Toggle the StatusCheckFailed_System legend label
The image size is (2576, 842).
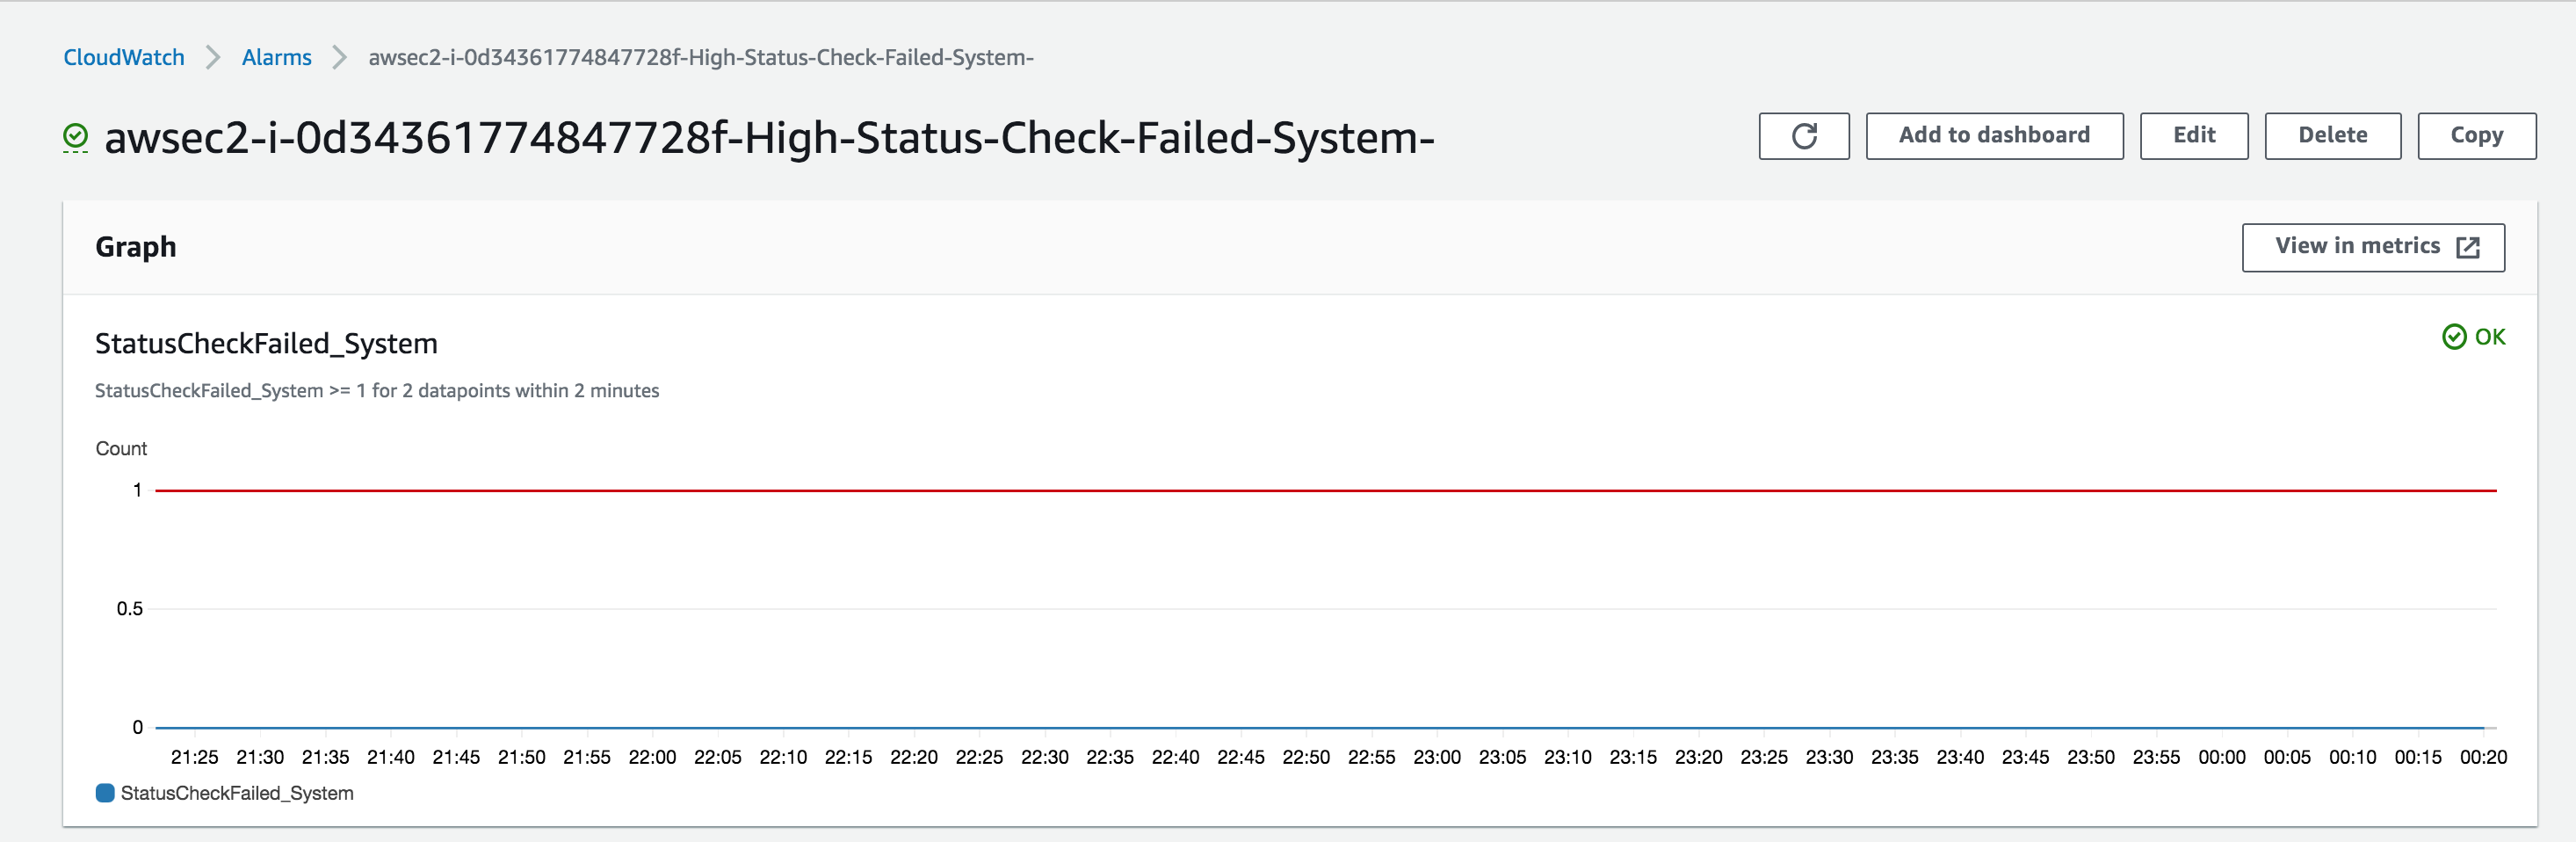pos(237,793)
